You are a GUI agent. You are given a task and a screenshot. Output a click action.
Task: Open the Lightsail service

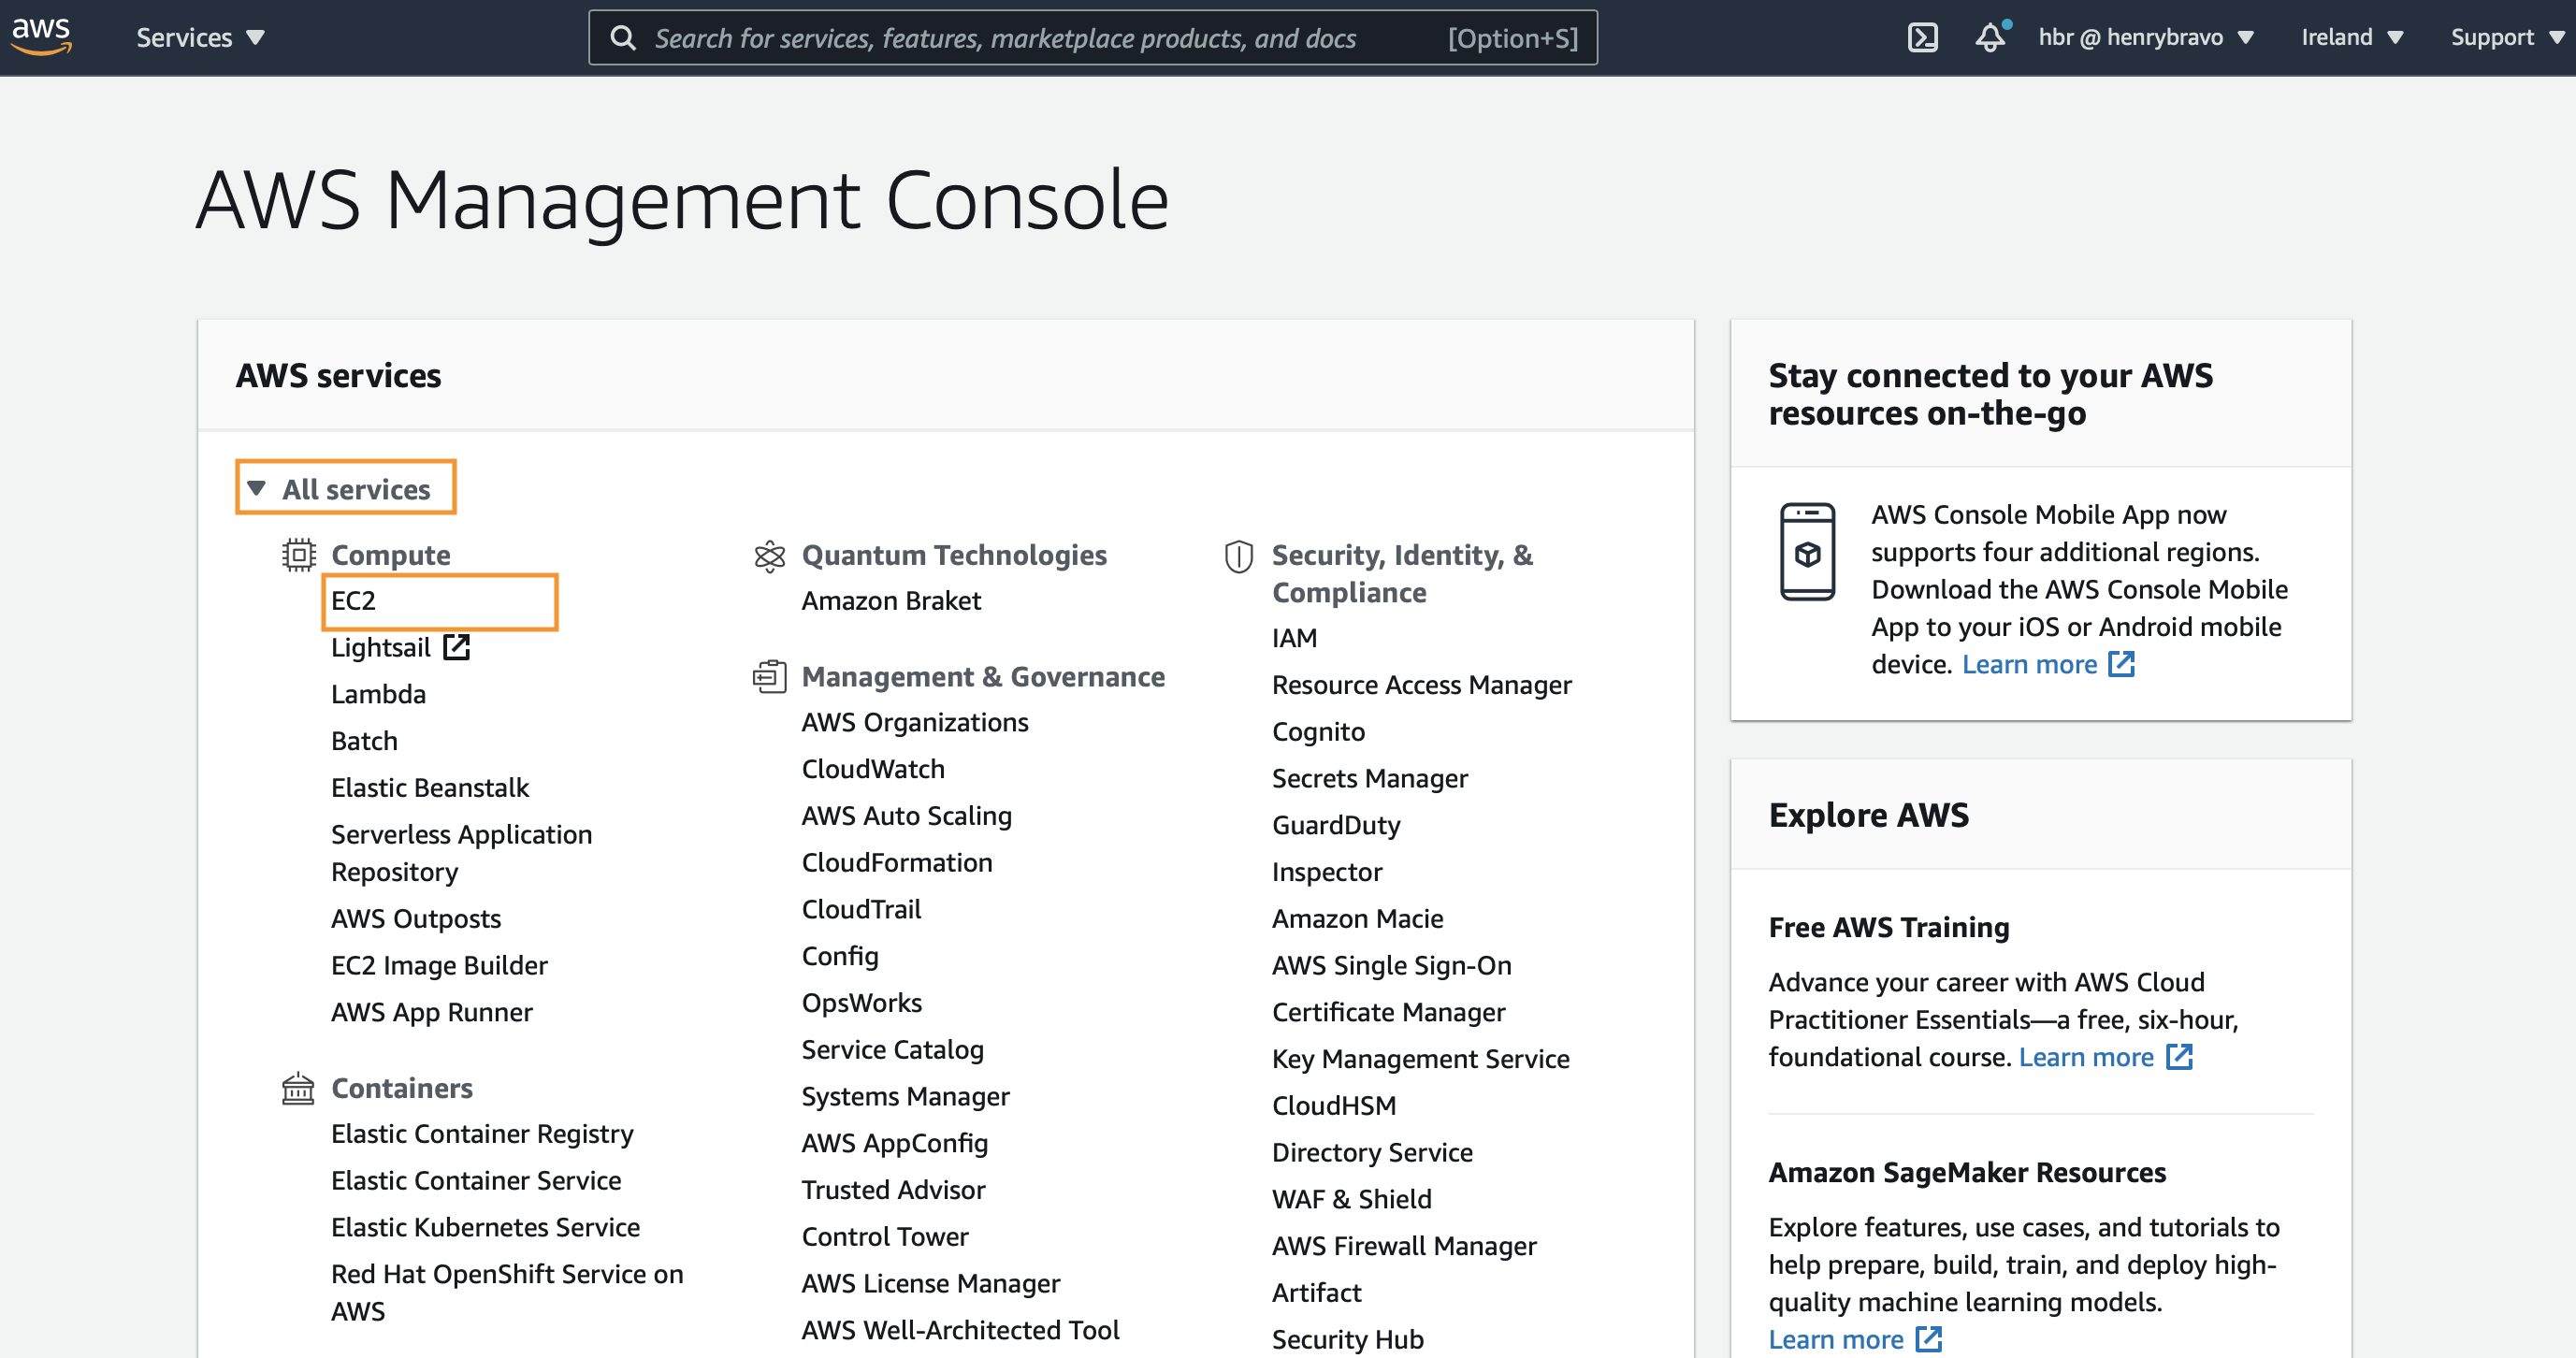pos(380,648)
